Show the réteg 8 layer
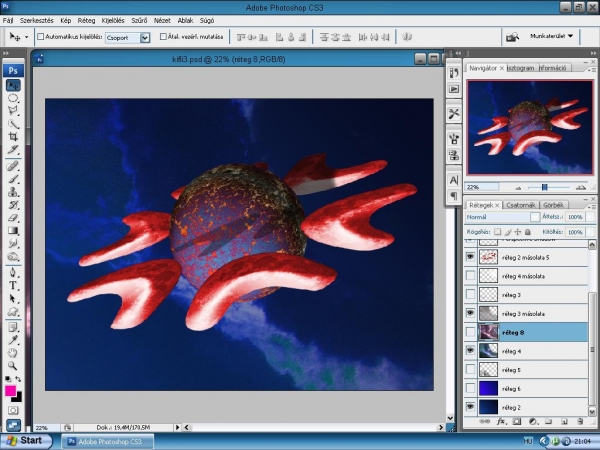The width and height of the screenshot is (600, 450). tap(470, 332)
